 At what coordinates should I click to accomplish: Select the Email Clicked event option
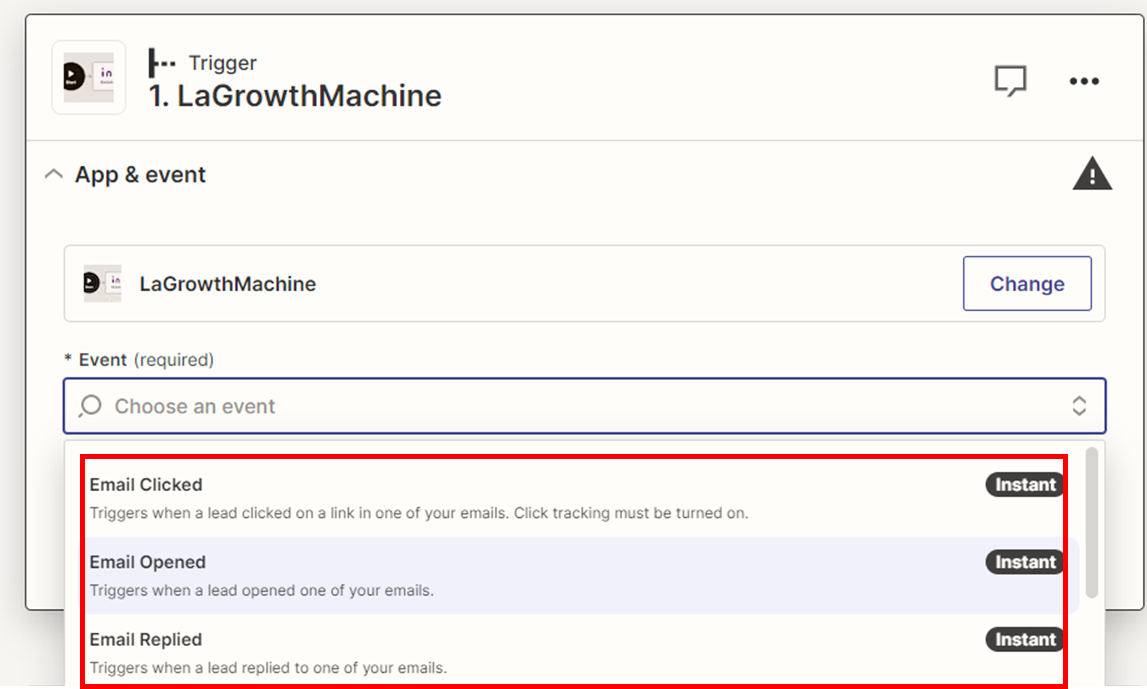pos(573,498)
